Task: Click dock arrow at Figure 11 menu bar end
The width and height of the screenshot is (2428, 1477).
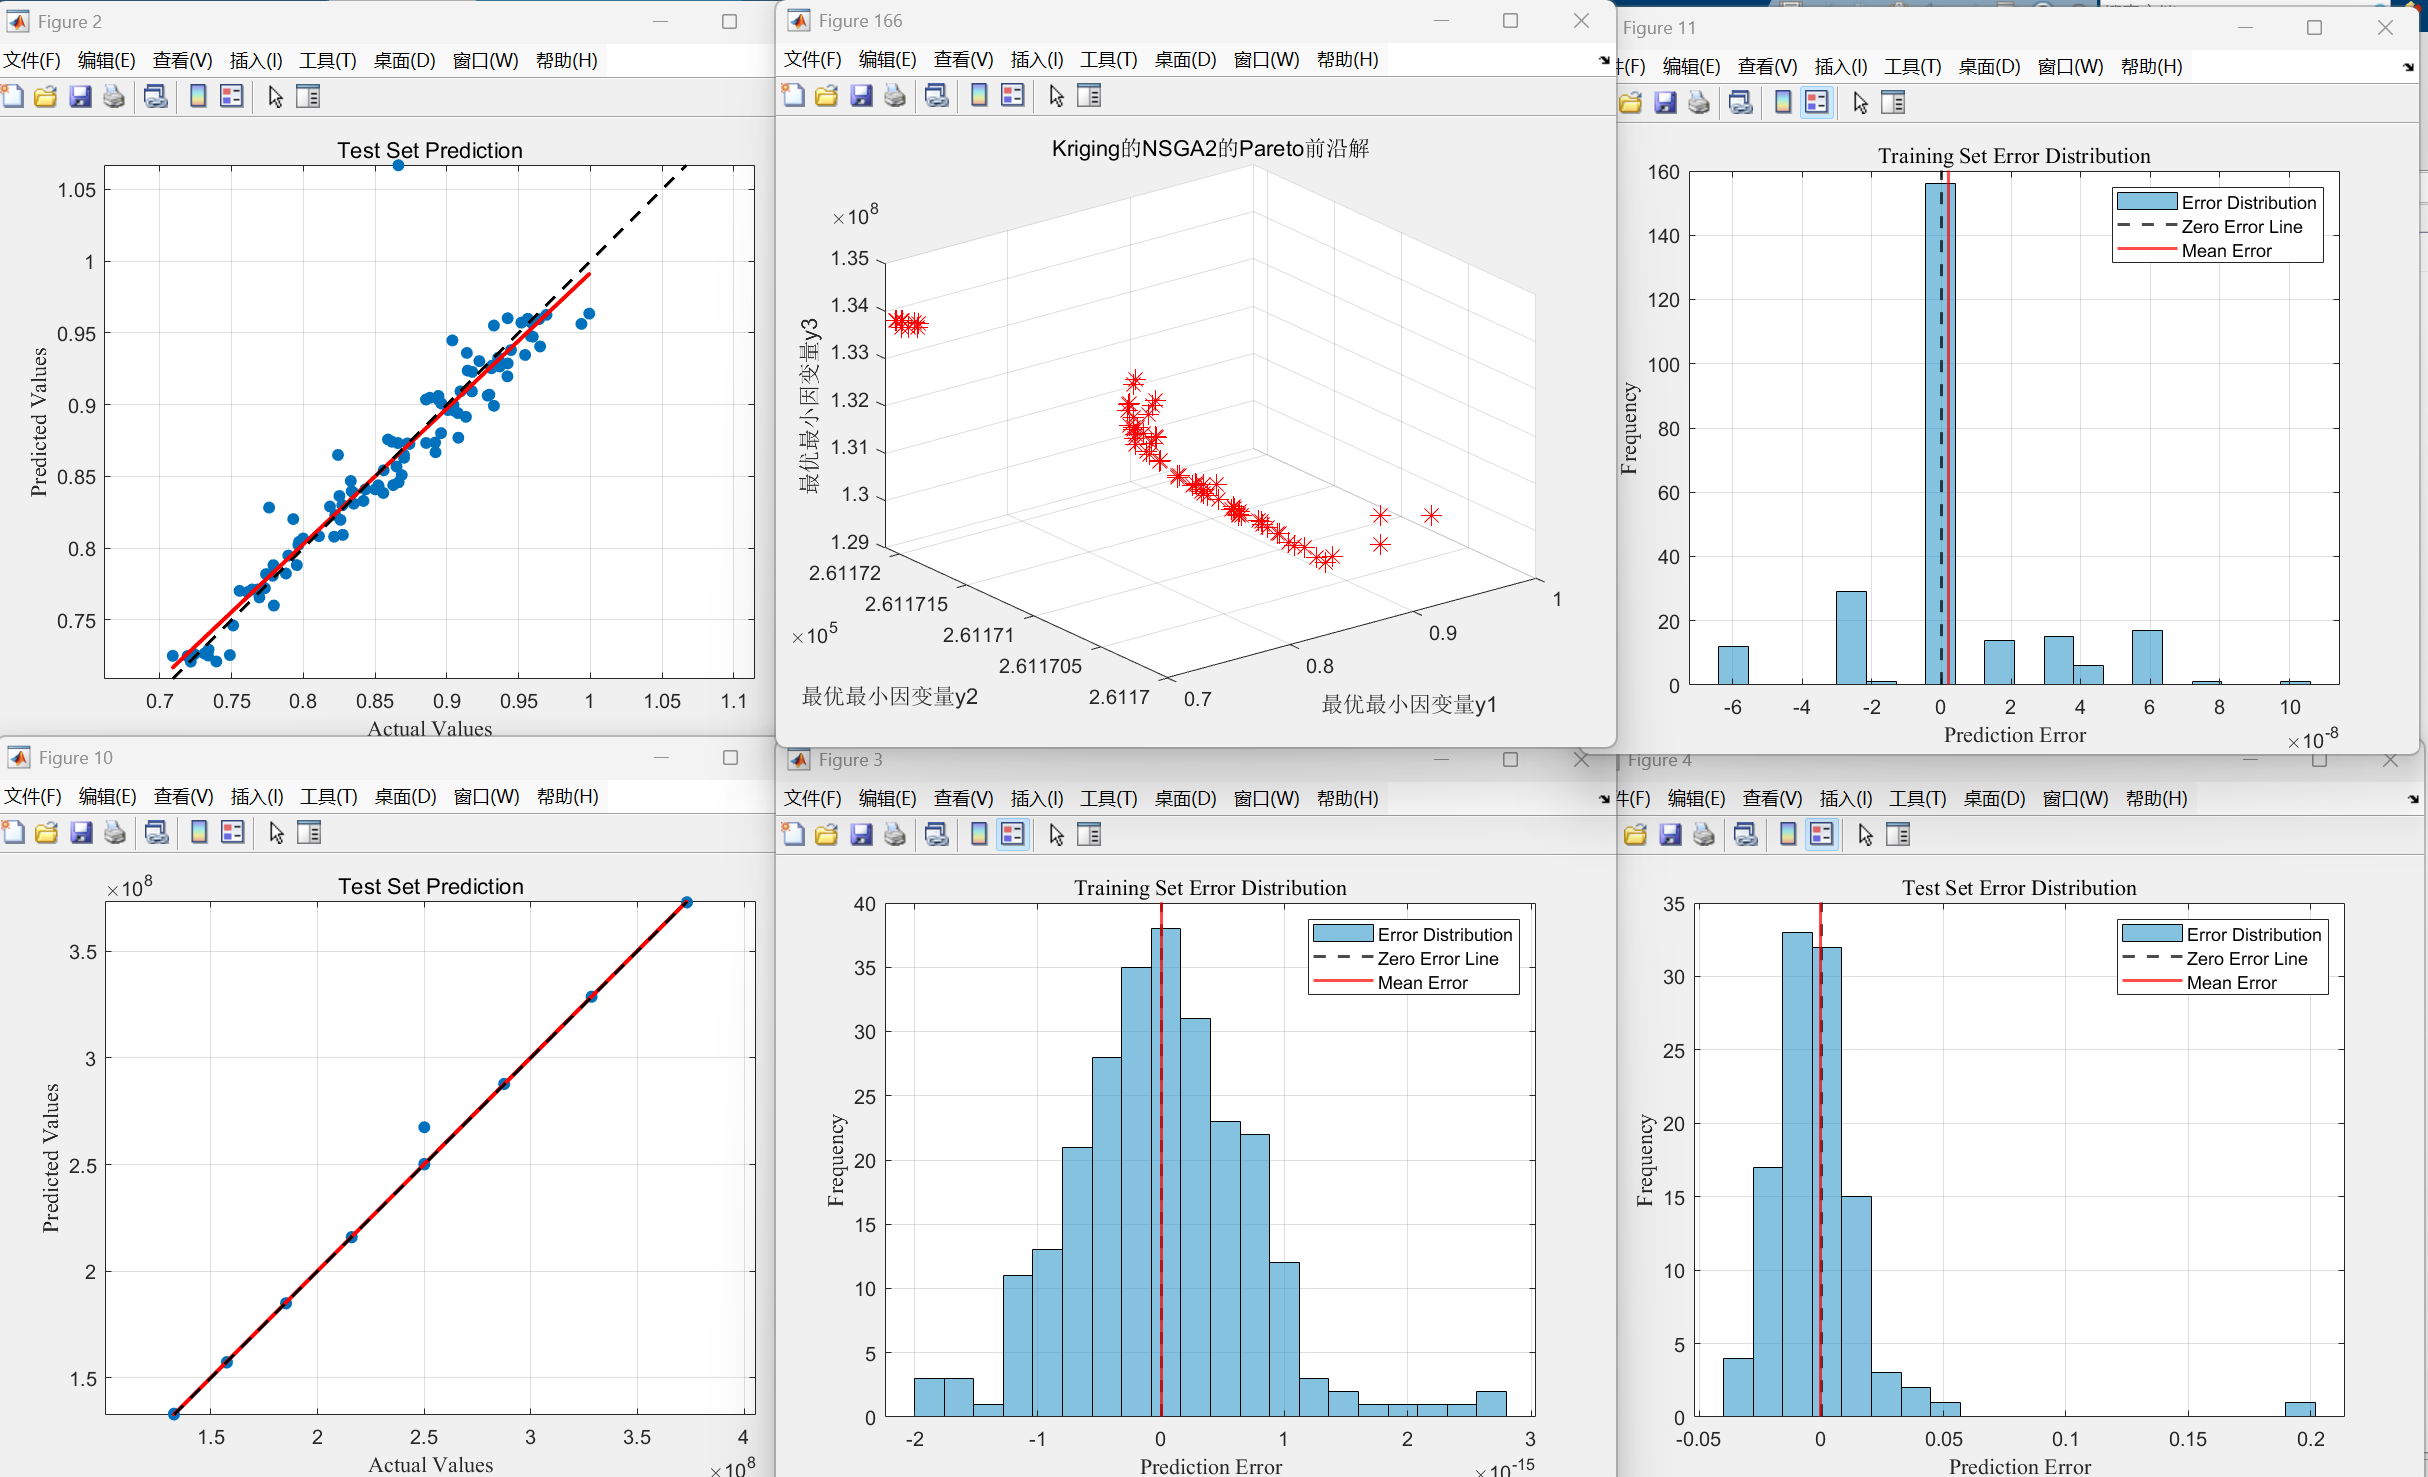Action: pos(2408,68)
